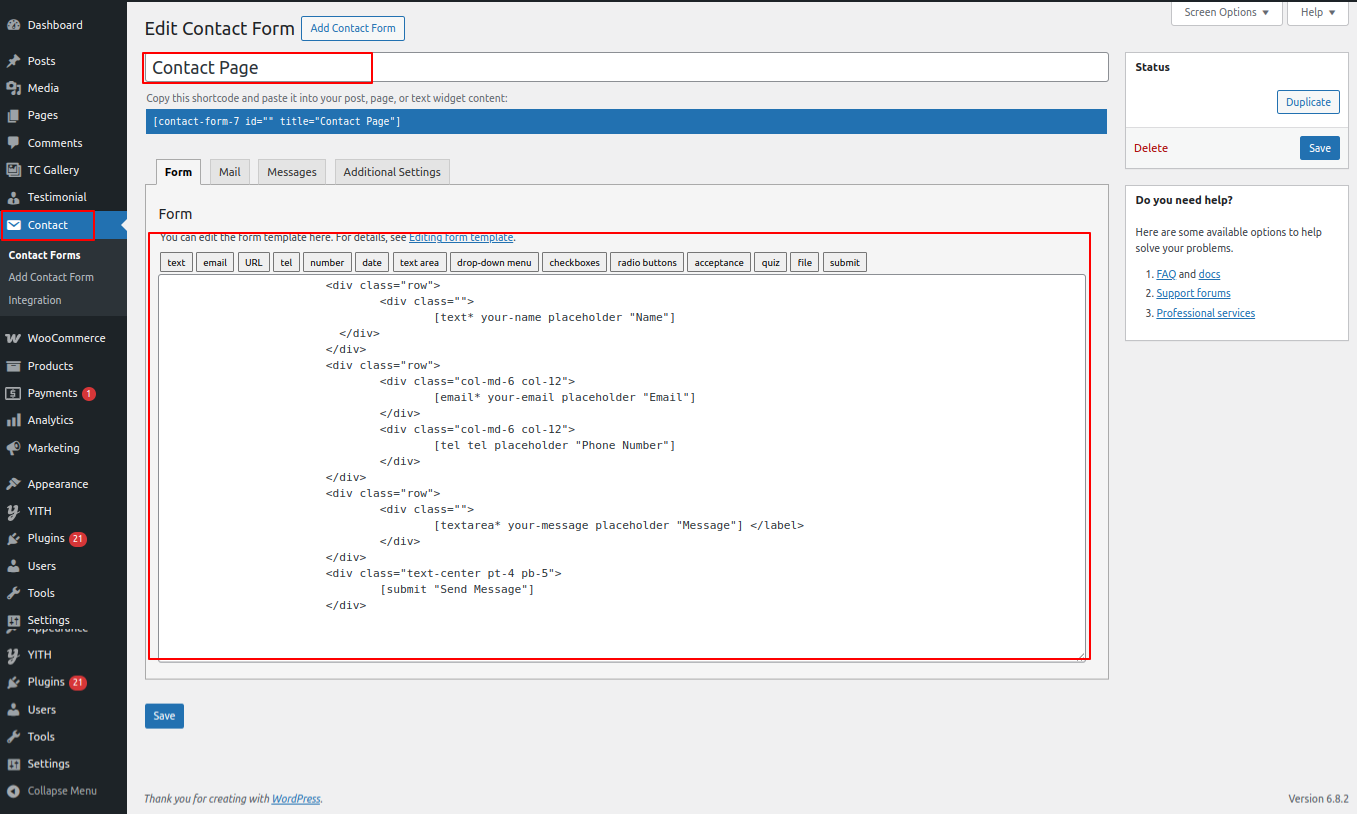Switch to the Form tab
Screen dimensions: 1357x815
178,172
